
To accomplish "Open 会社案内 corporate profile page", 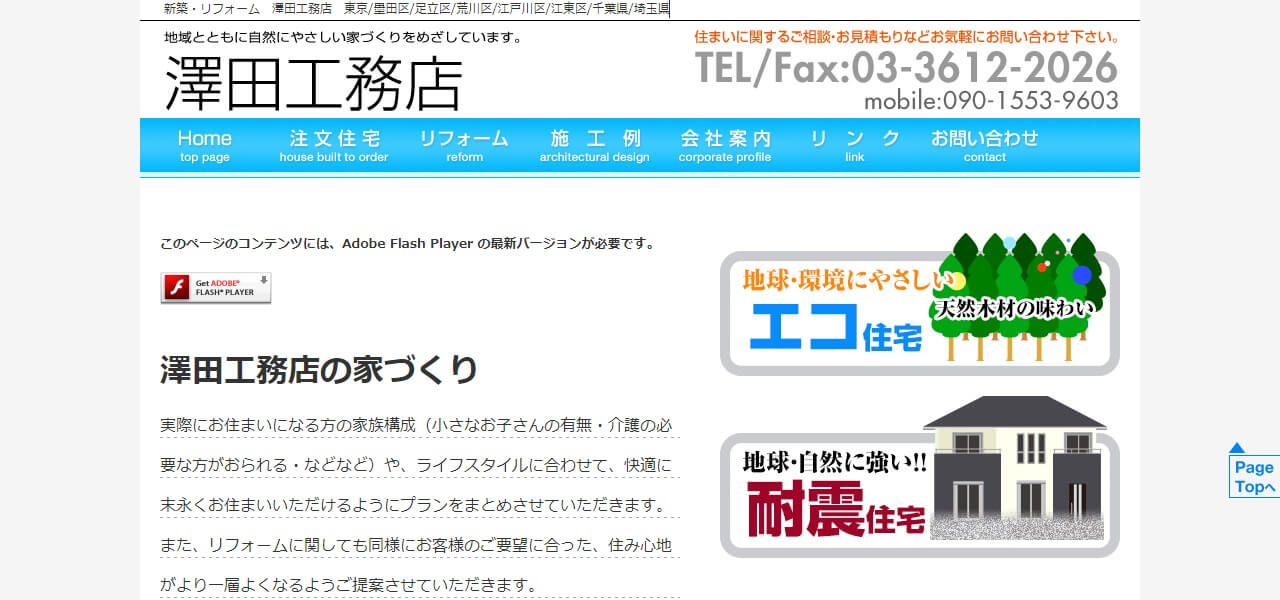I will tap(725, 146).
